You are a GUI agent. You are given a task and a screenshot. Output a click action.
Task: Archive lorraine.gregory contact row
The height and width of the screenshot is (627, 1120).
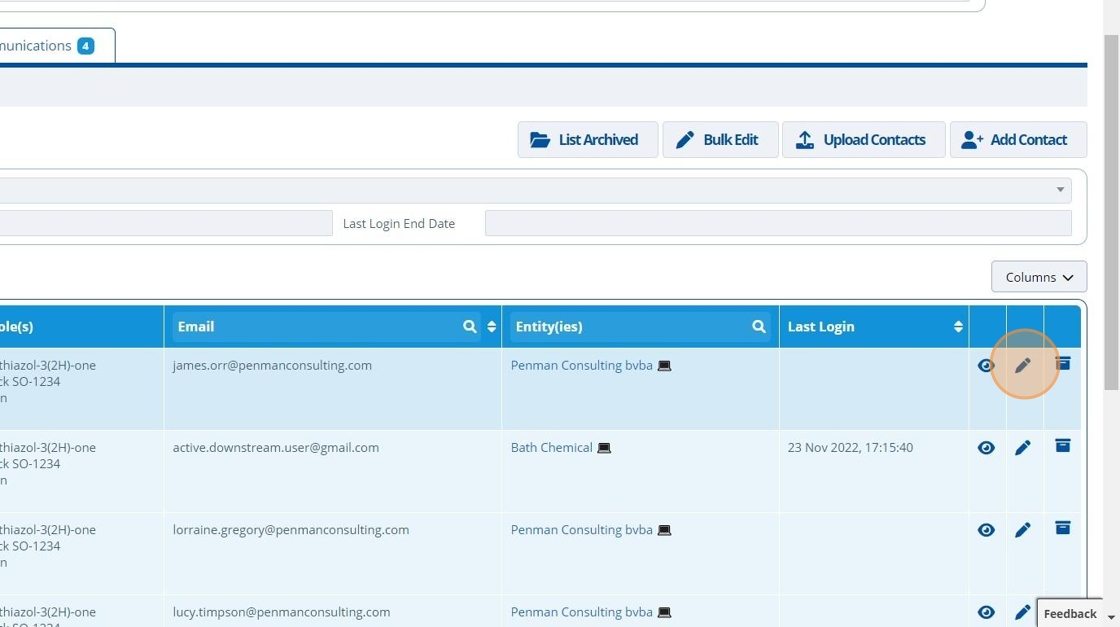pos(1063,528)
